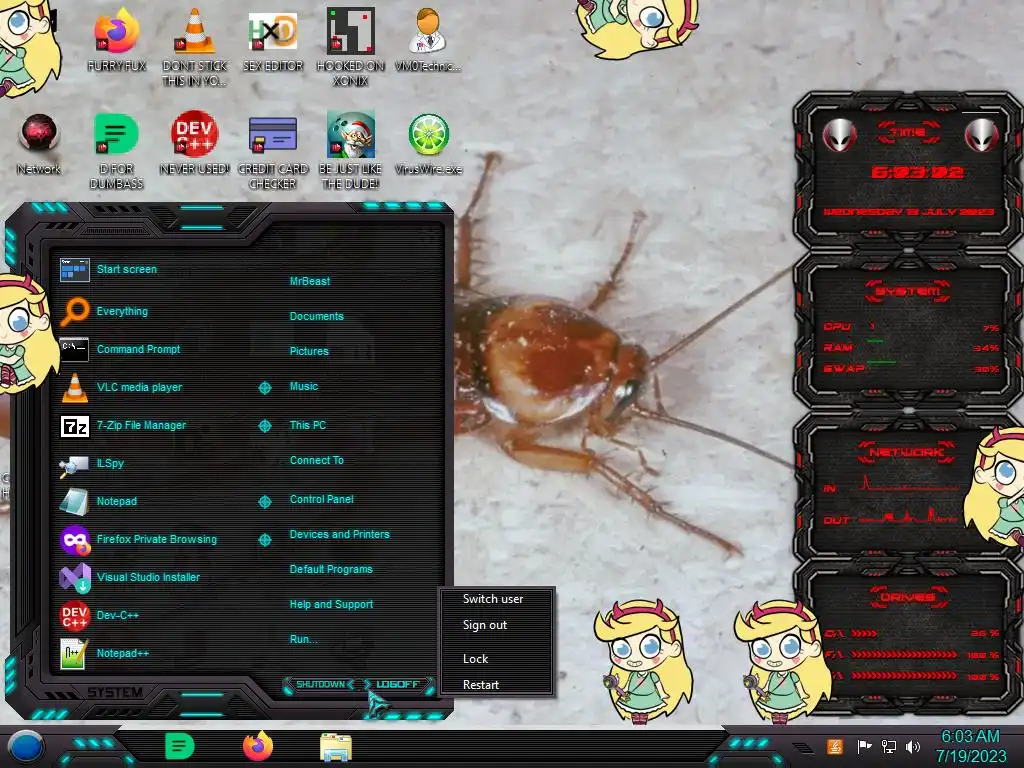1024x768 pixels.
Task: Open BE JUST LIKE THE DUDE icon
Action: click(x=351, y=150)
